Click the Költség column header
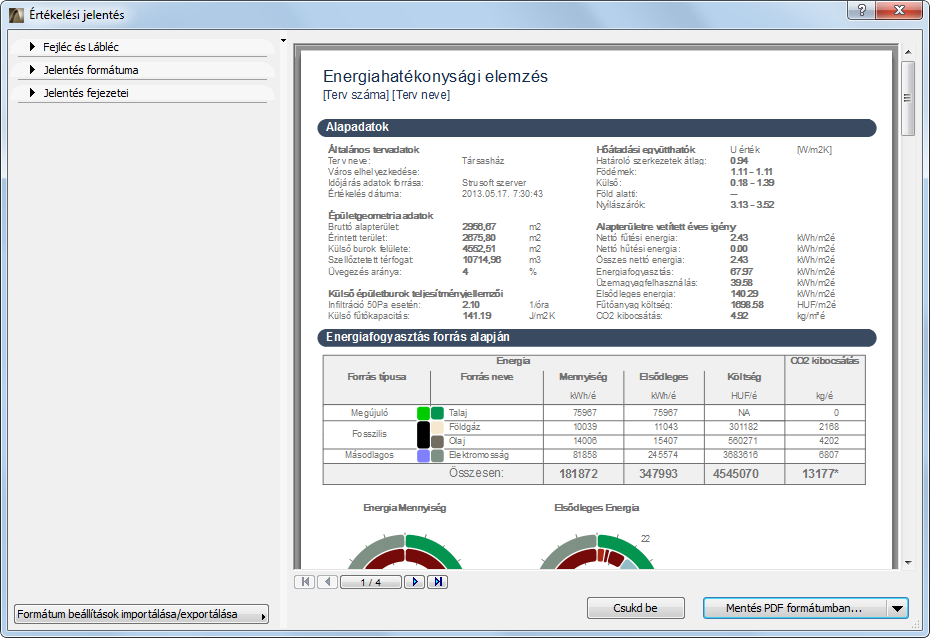The image size is (930, 638). click(744, 377)
